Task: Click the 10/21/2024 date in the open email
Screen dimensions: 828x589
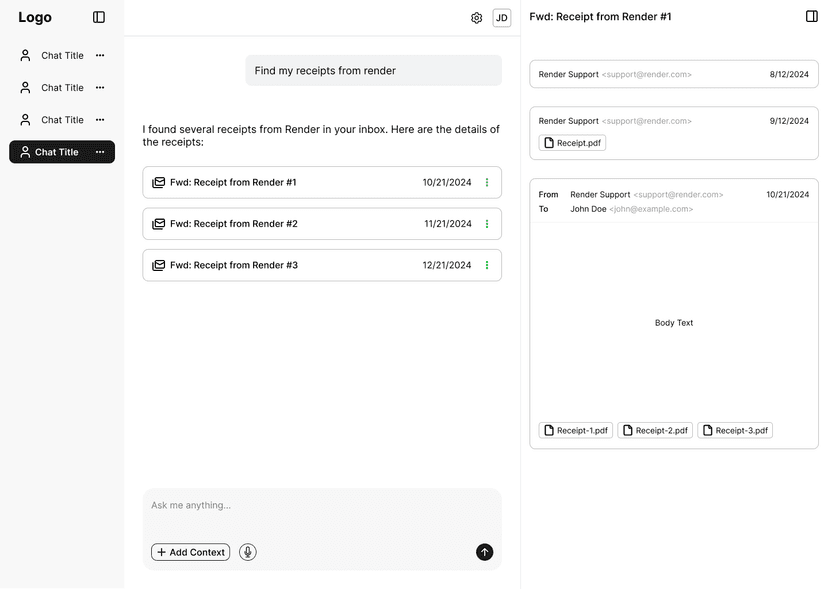Action: pos(787,195)
